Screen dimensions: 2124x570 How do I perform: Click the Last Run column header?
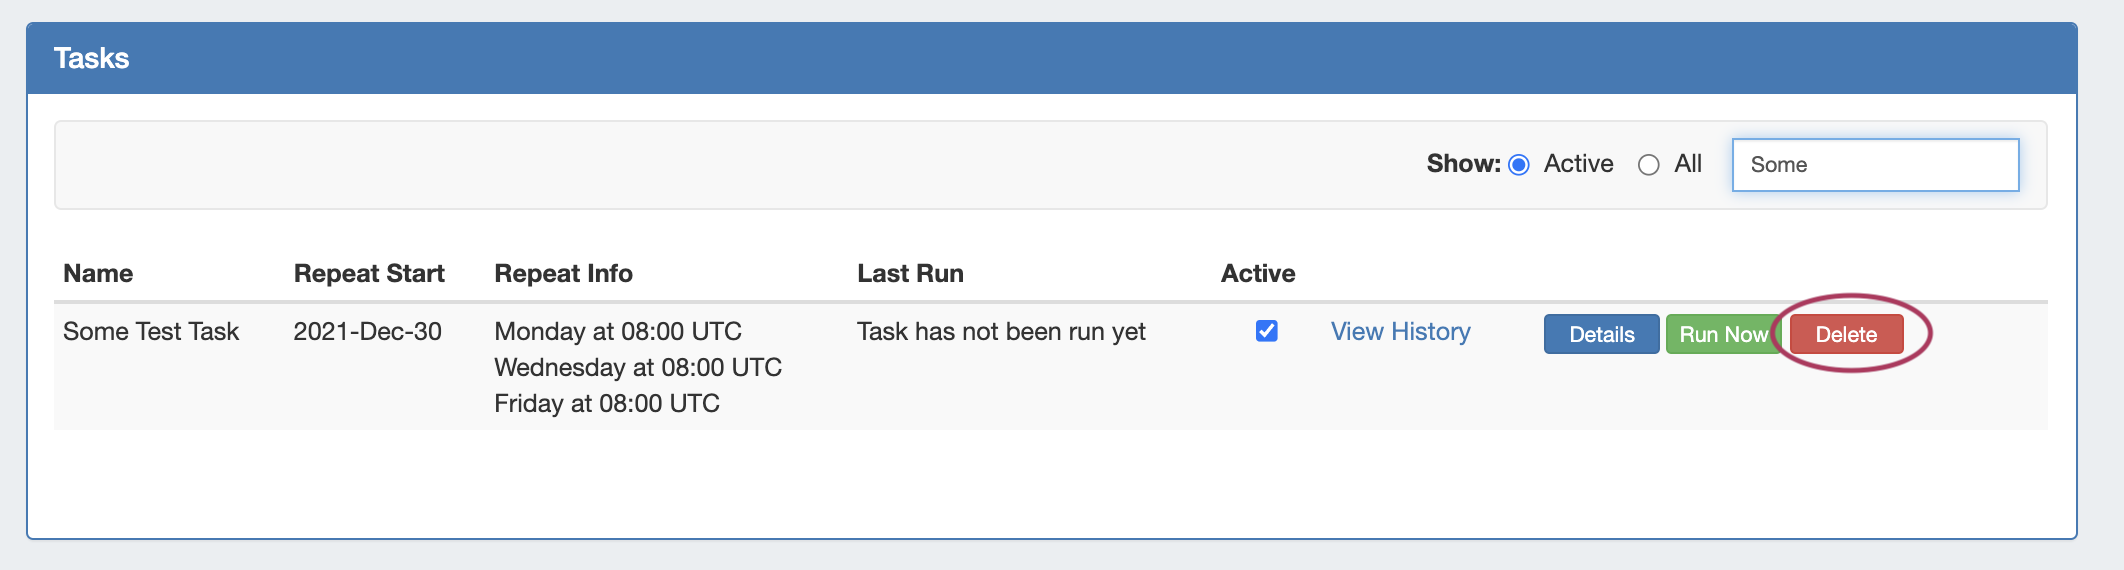click(x=910, y=273)
